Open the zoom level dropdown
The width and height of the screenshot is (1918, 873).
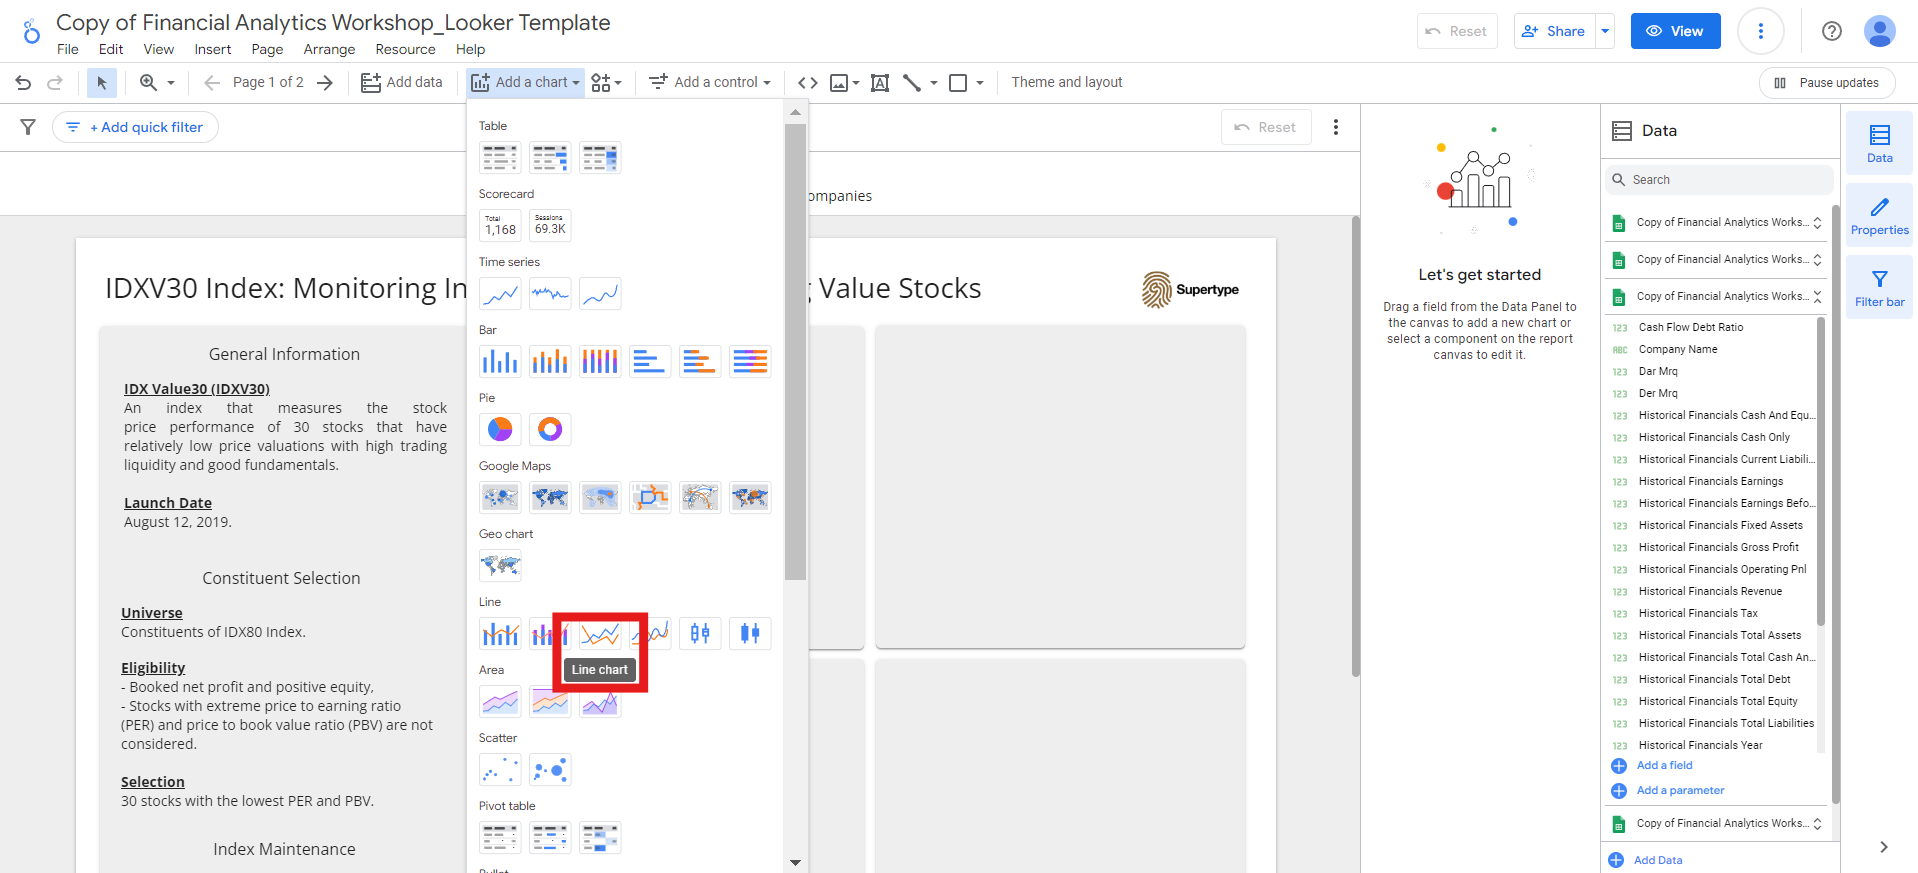tap(157, 83)
